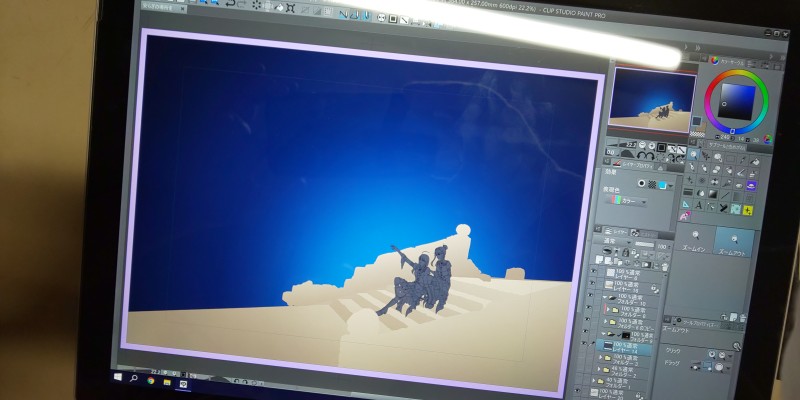Select the rectangle Selection tool
The width and height of the screenshot is (800, 400).
[730, 159]
